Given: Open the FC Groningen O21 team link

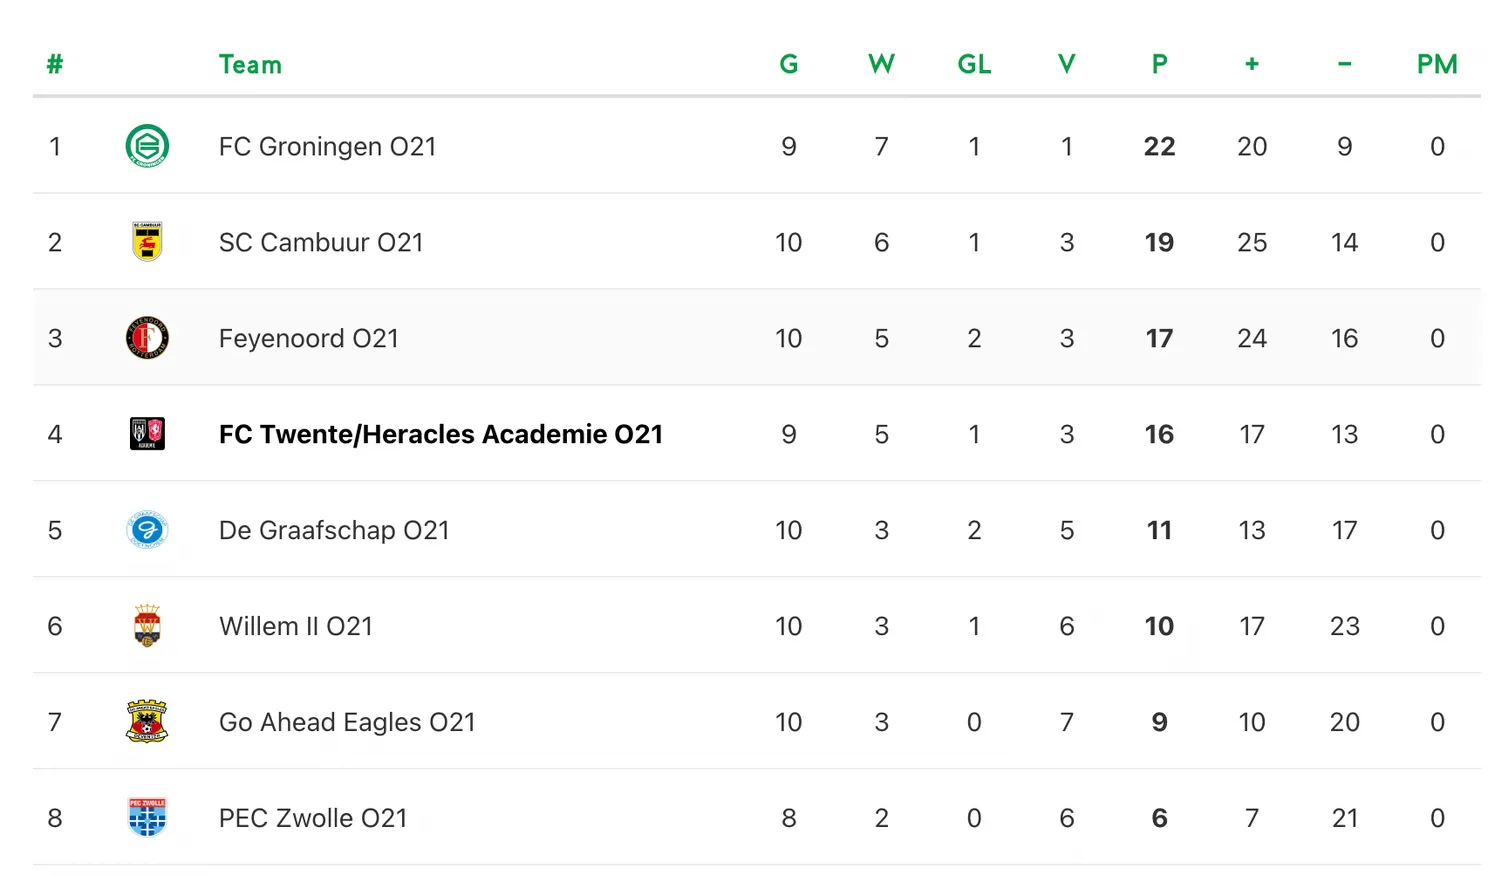Looking at the screenshot, I should click(327, 146).
